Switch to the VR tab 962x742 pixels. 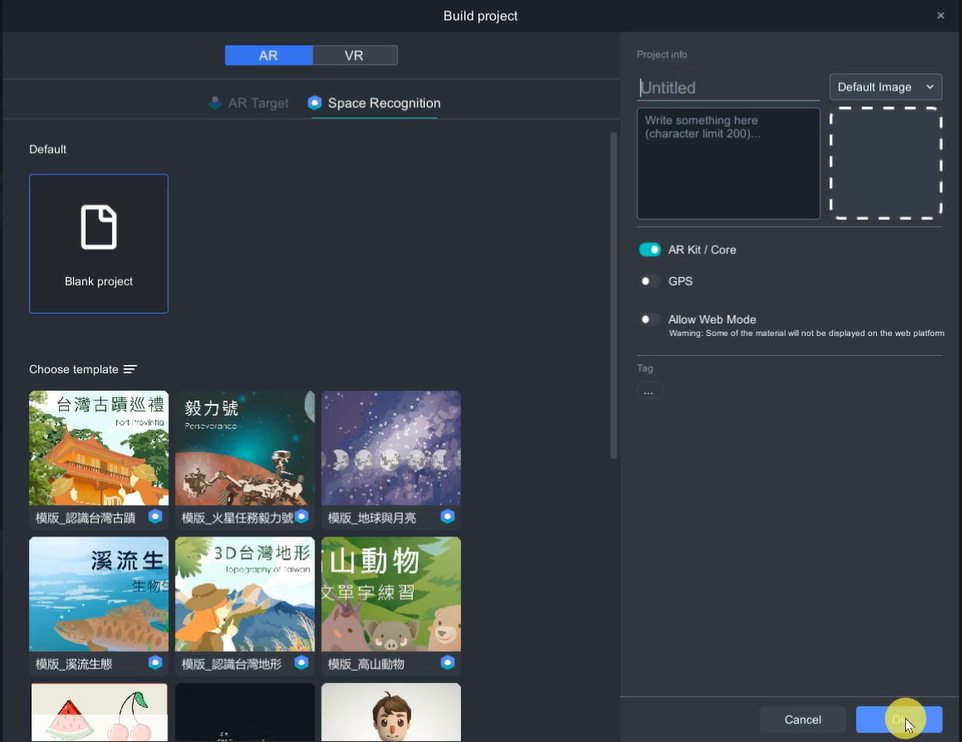coord(354,56)
